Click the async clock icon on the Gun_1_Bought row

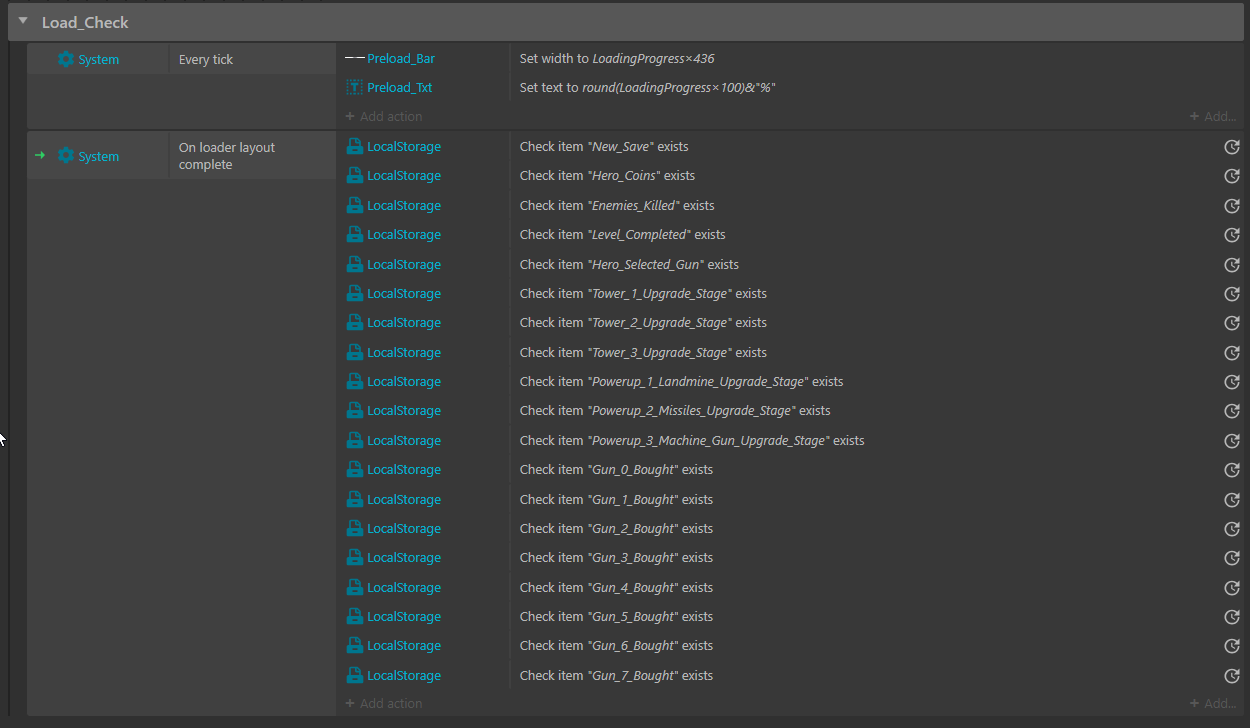point(1232,500)
